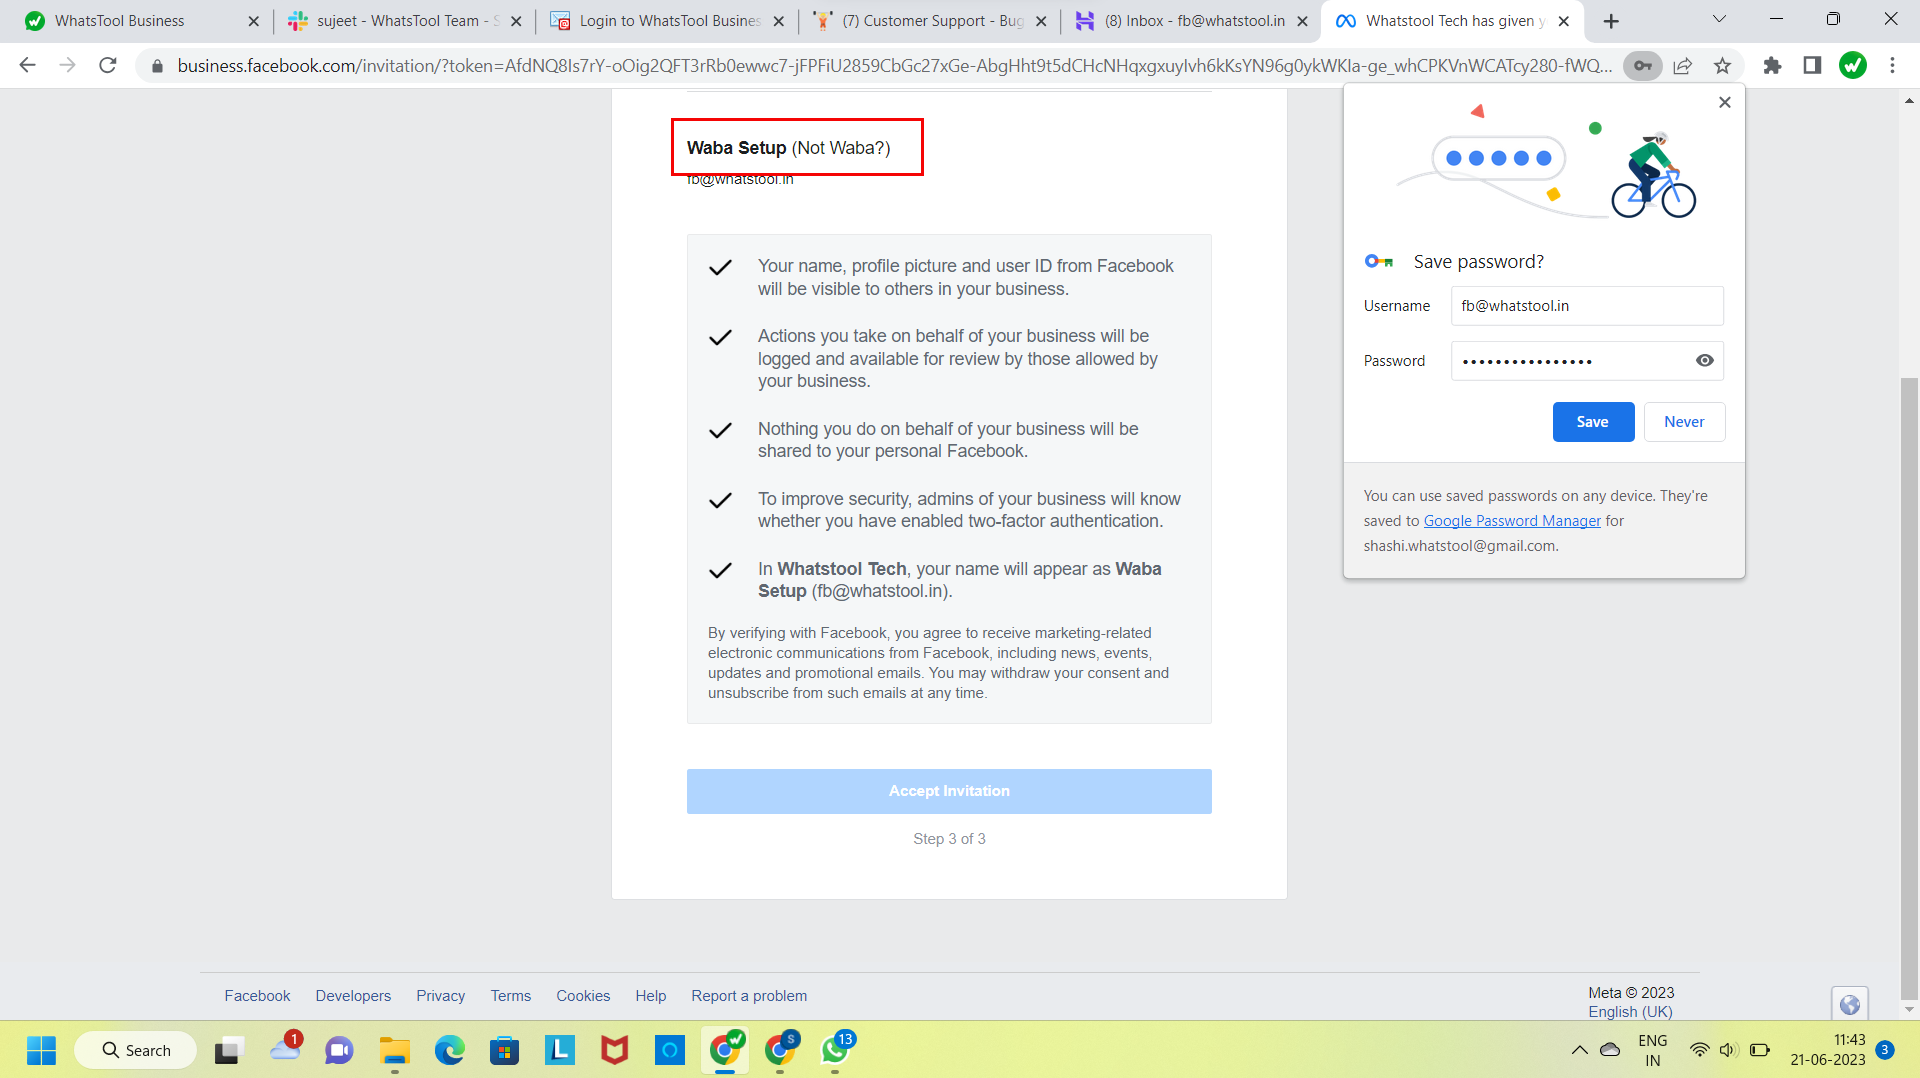Switch to Customer Support - Bug tab

pos(932,21)
